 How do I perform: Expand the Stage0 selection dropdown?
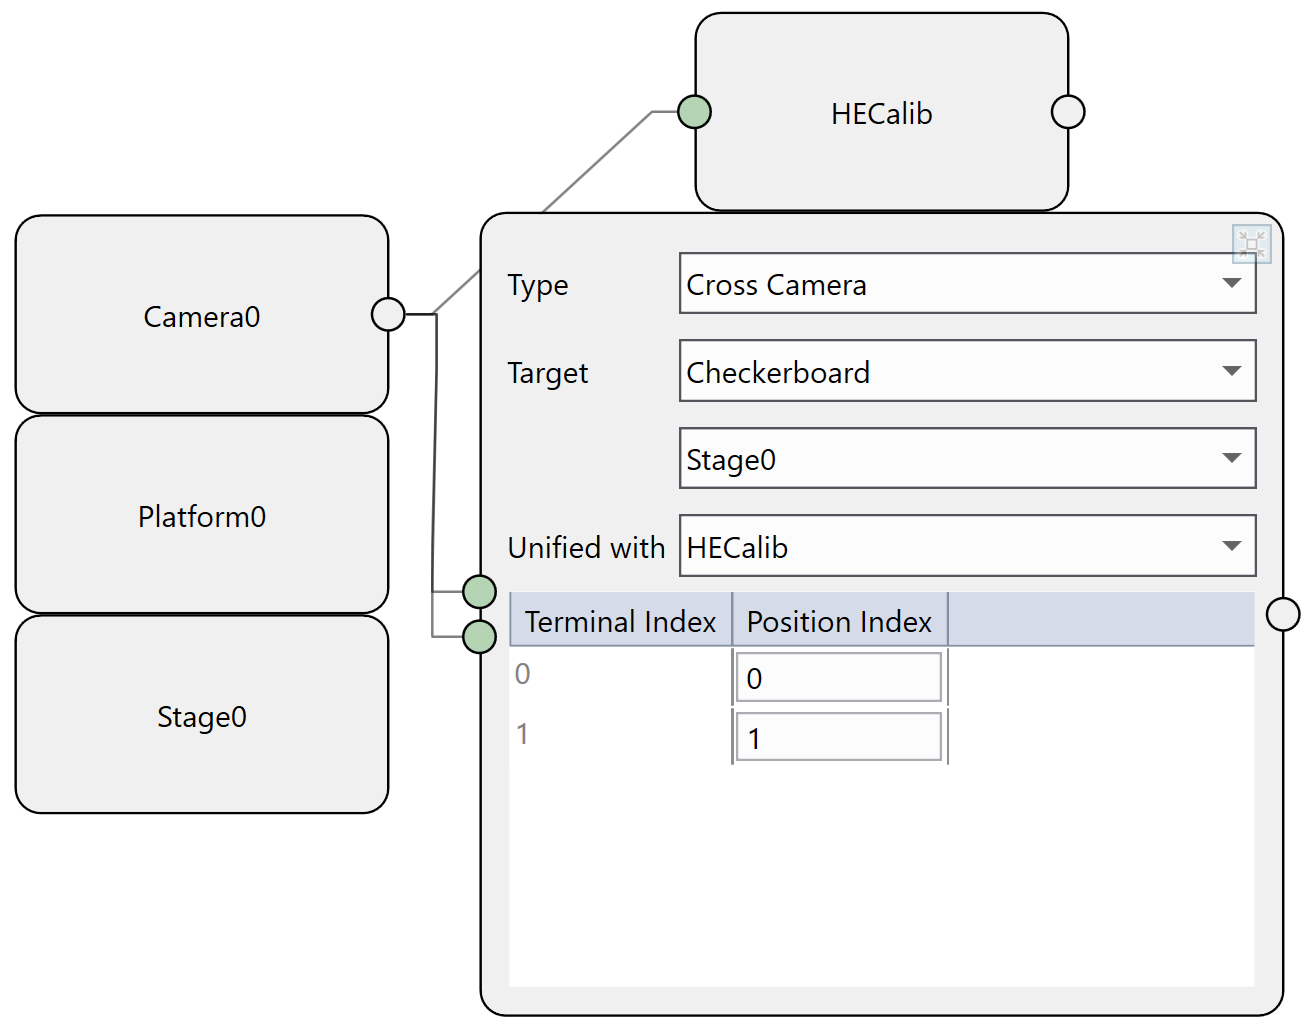(967, 458)
